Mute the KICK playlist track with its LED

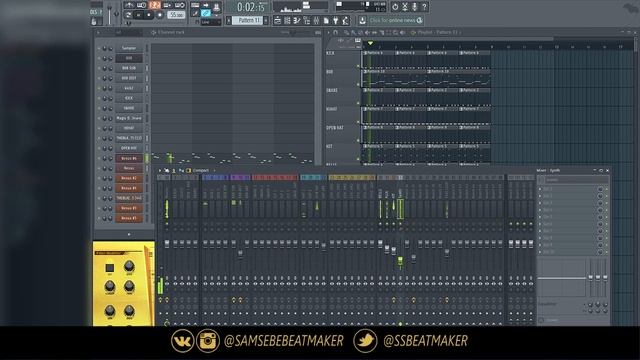coord(358,66)
